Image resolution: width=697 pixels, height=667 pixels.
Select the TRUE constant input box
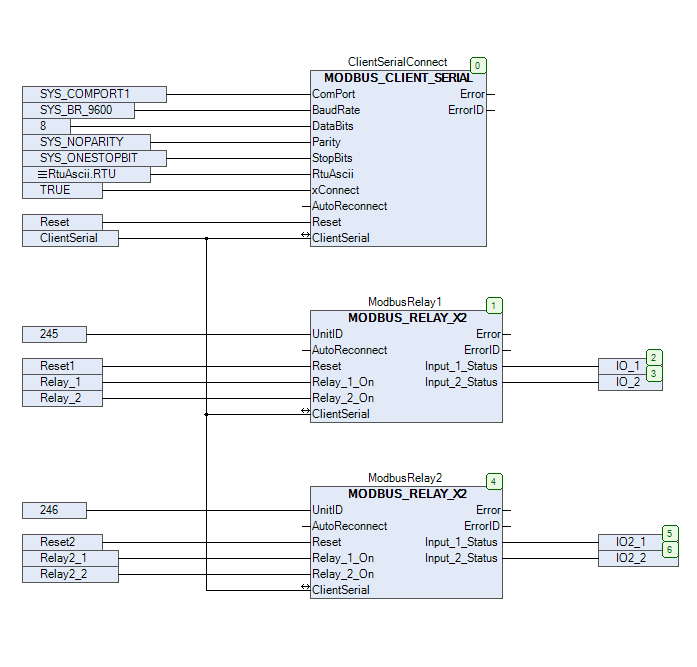(x=62, y=190)
